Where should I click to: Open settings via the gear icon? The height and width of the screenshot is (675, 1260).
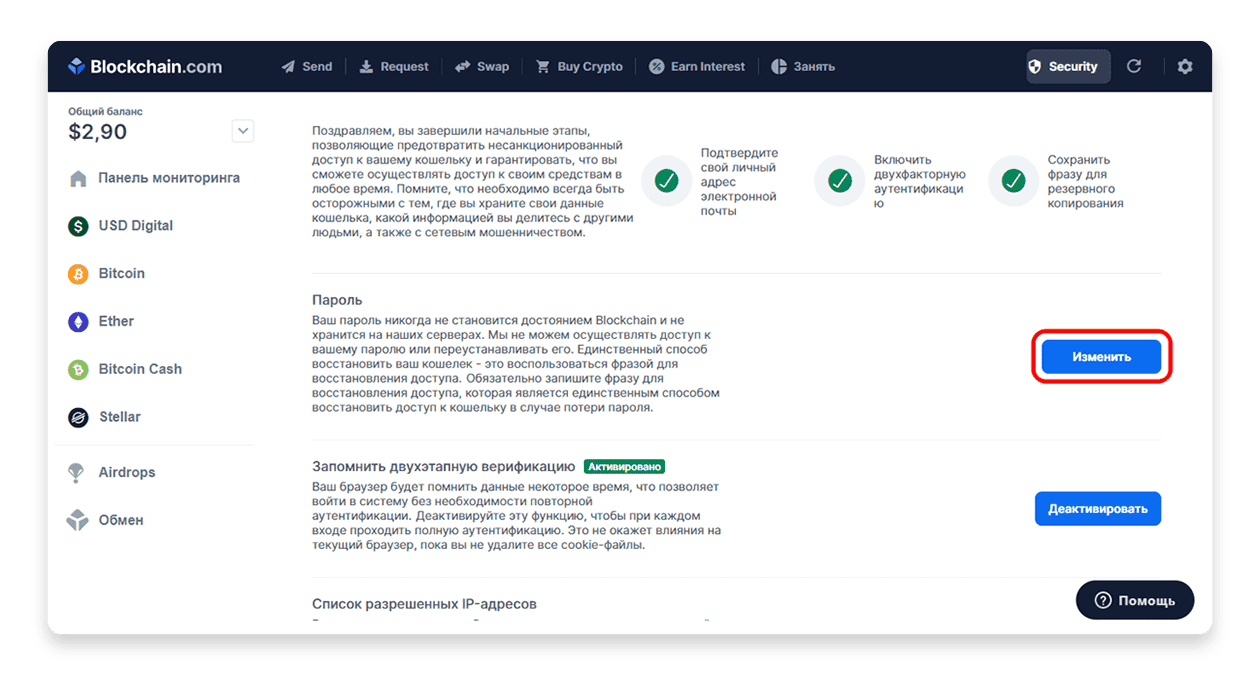pyautogui.click(x=1185, y=67)
